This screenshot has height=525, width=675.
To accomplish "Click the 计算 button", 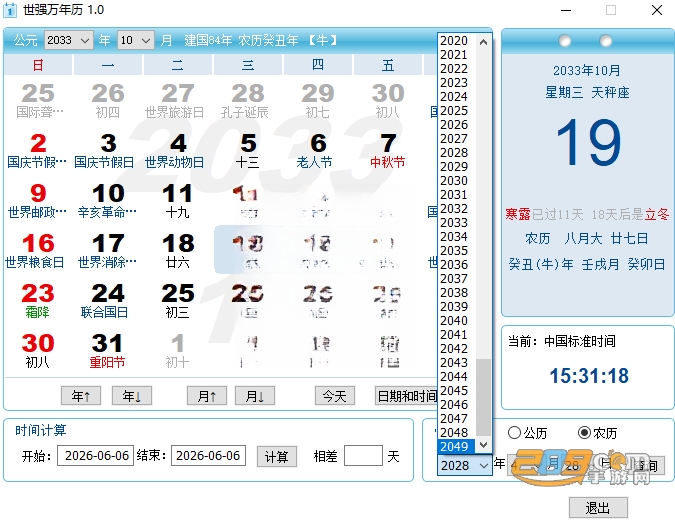I will click(x=277, y=456).
